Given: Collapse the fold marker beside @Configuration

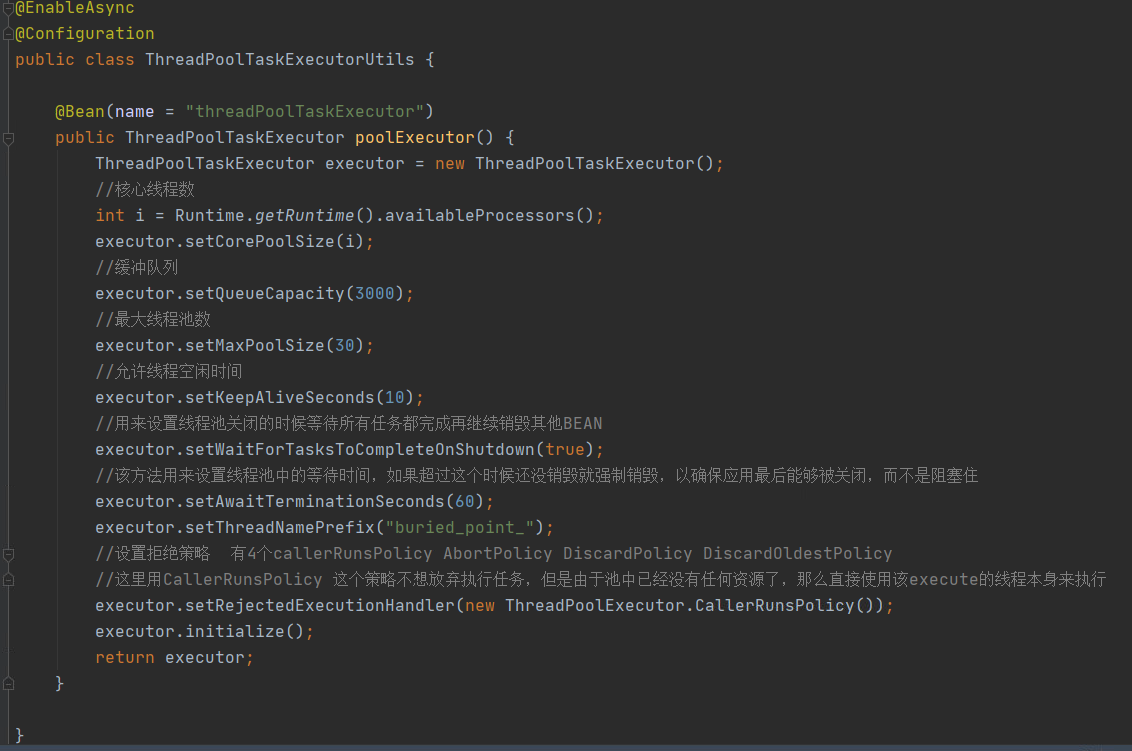Looking at the screenshot, I should click(x=8, y=34).
